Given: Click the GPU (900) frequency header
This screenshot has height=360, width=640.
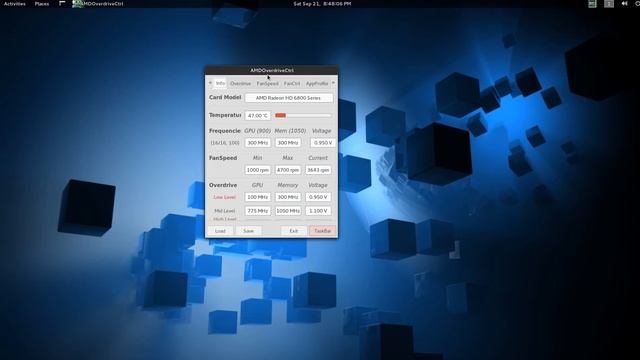Looking at the screenshot, I should (x=258, y=131).
